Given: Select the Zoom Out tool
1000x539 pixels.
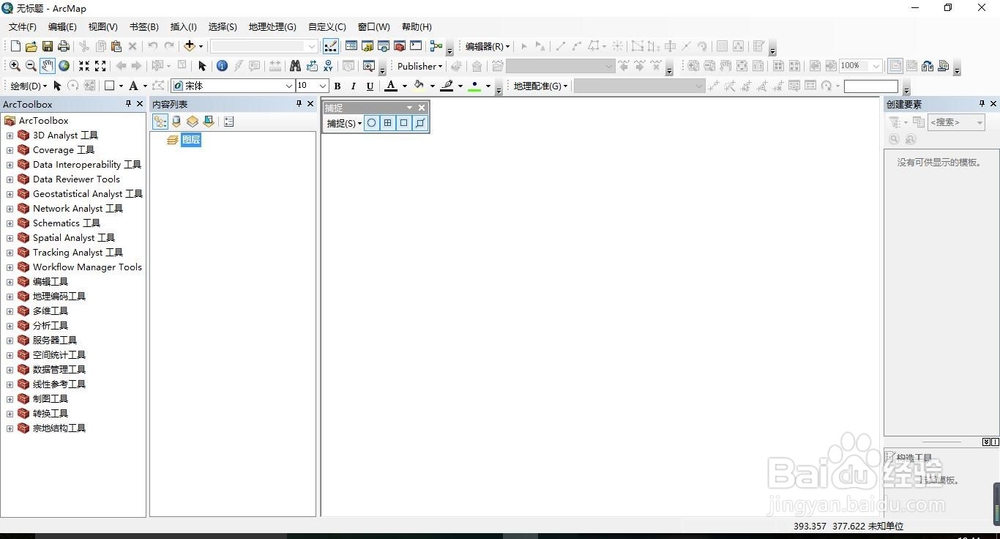Looking at the screenshot, I should (x=31, y=66).
